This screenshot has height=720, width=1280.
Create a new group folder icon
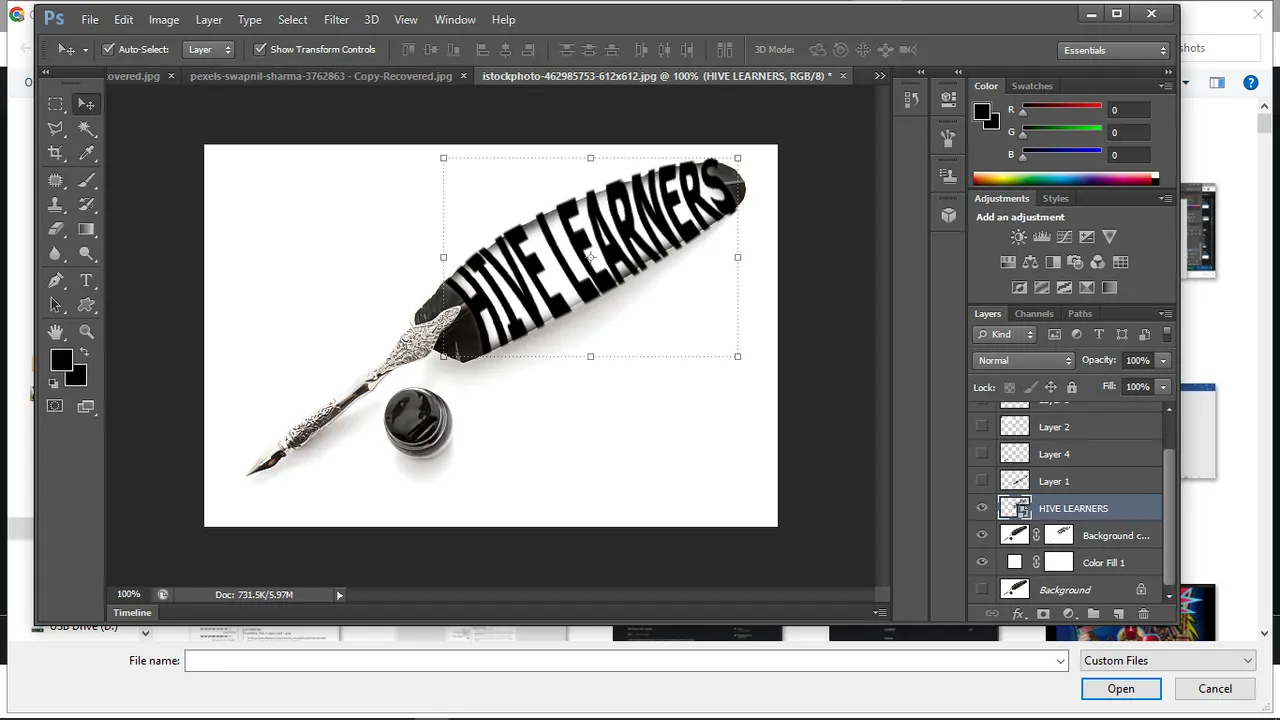1093,613
